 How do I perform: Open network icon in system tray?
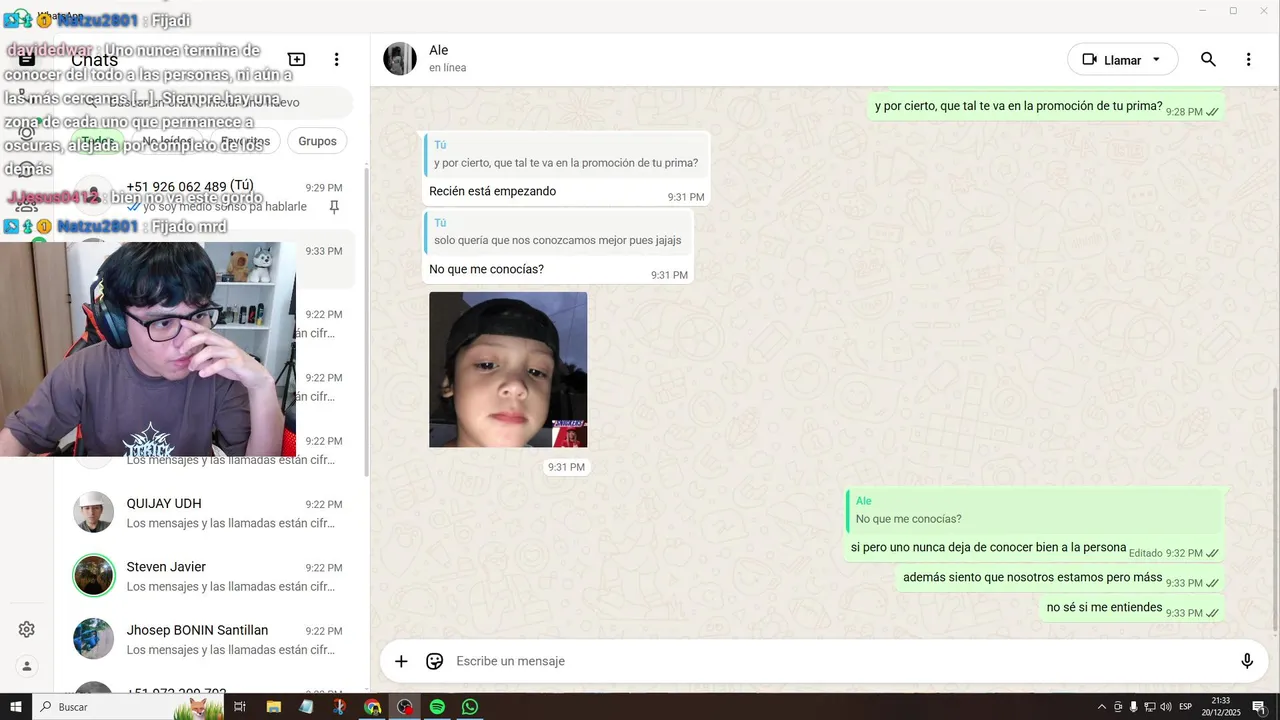(1149, 707)
